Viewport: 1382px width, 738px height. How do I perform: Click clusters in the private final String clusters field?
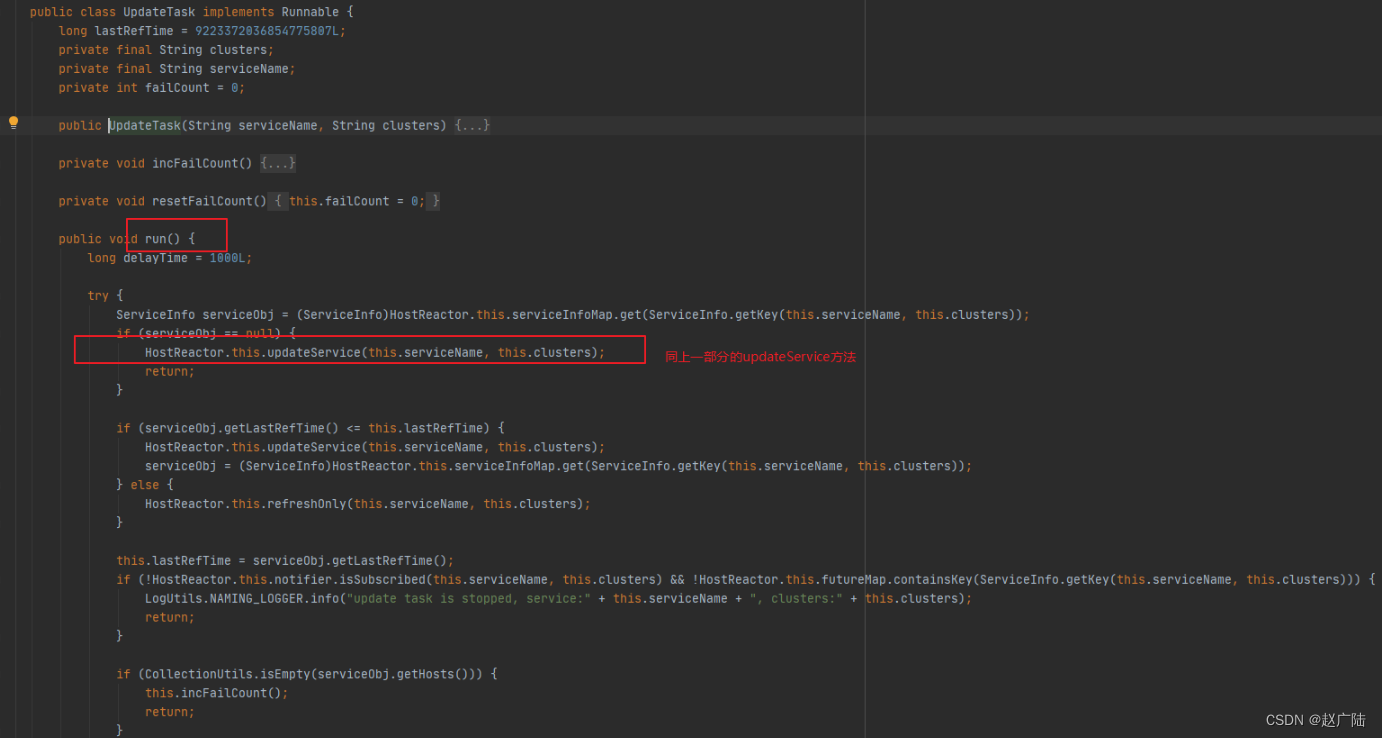coord(238,50)
